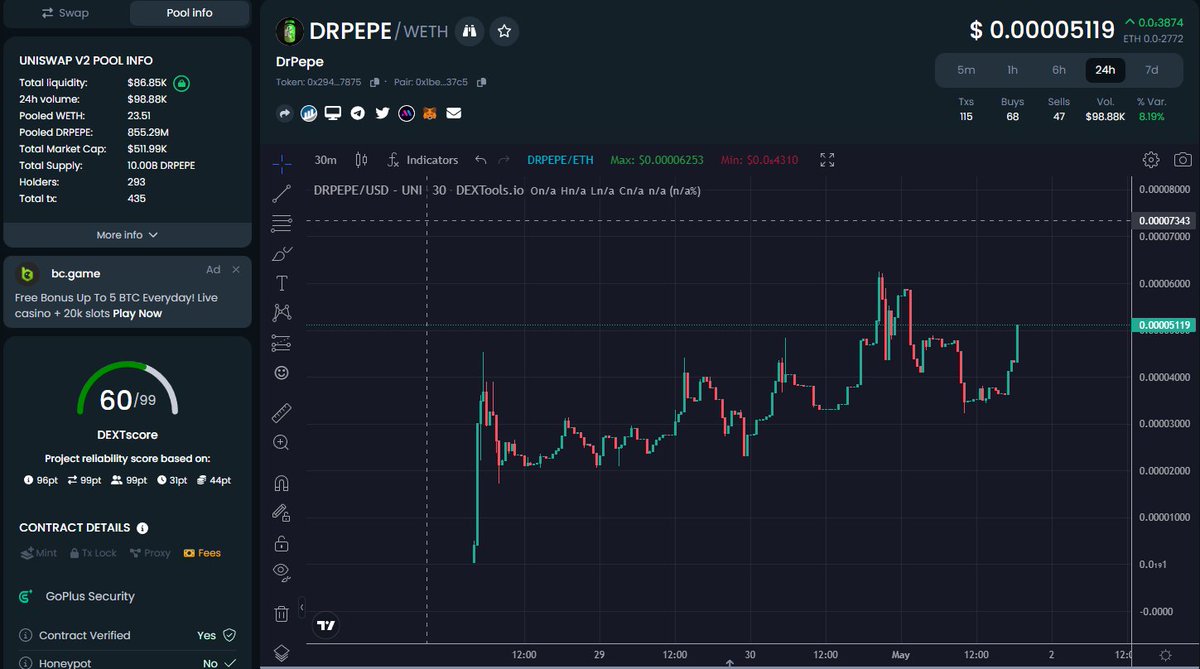Open chart time zone settings icon

[x=1165, y=654]
